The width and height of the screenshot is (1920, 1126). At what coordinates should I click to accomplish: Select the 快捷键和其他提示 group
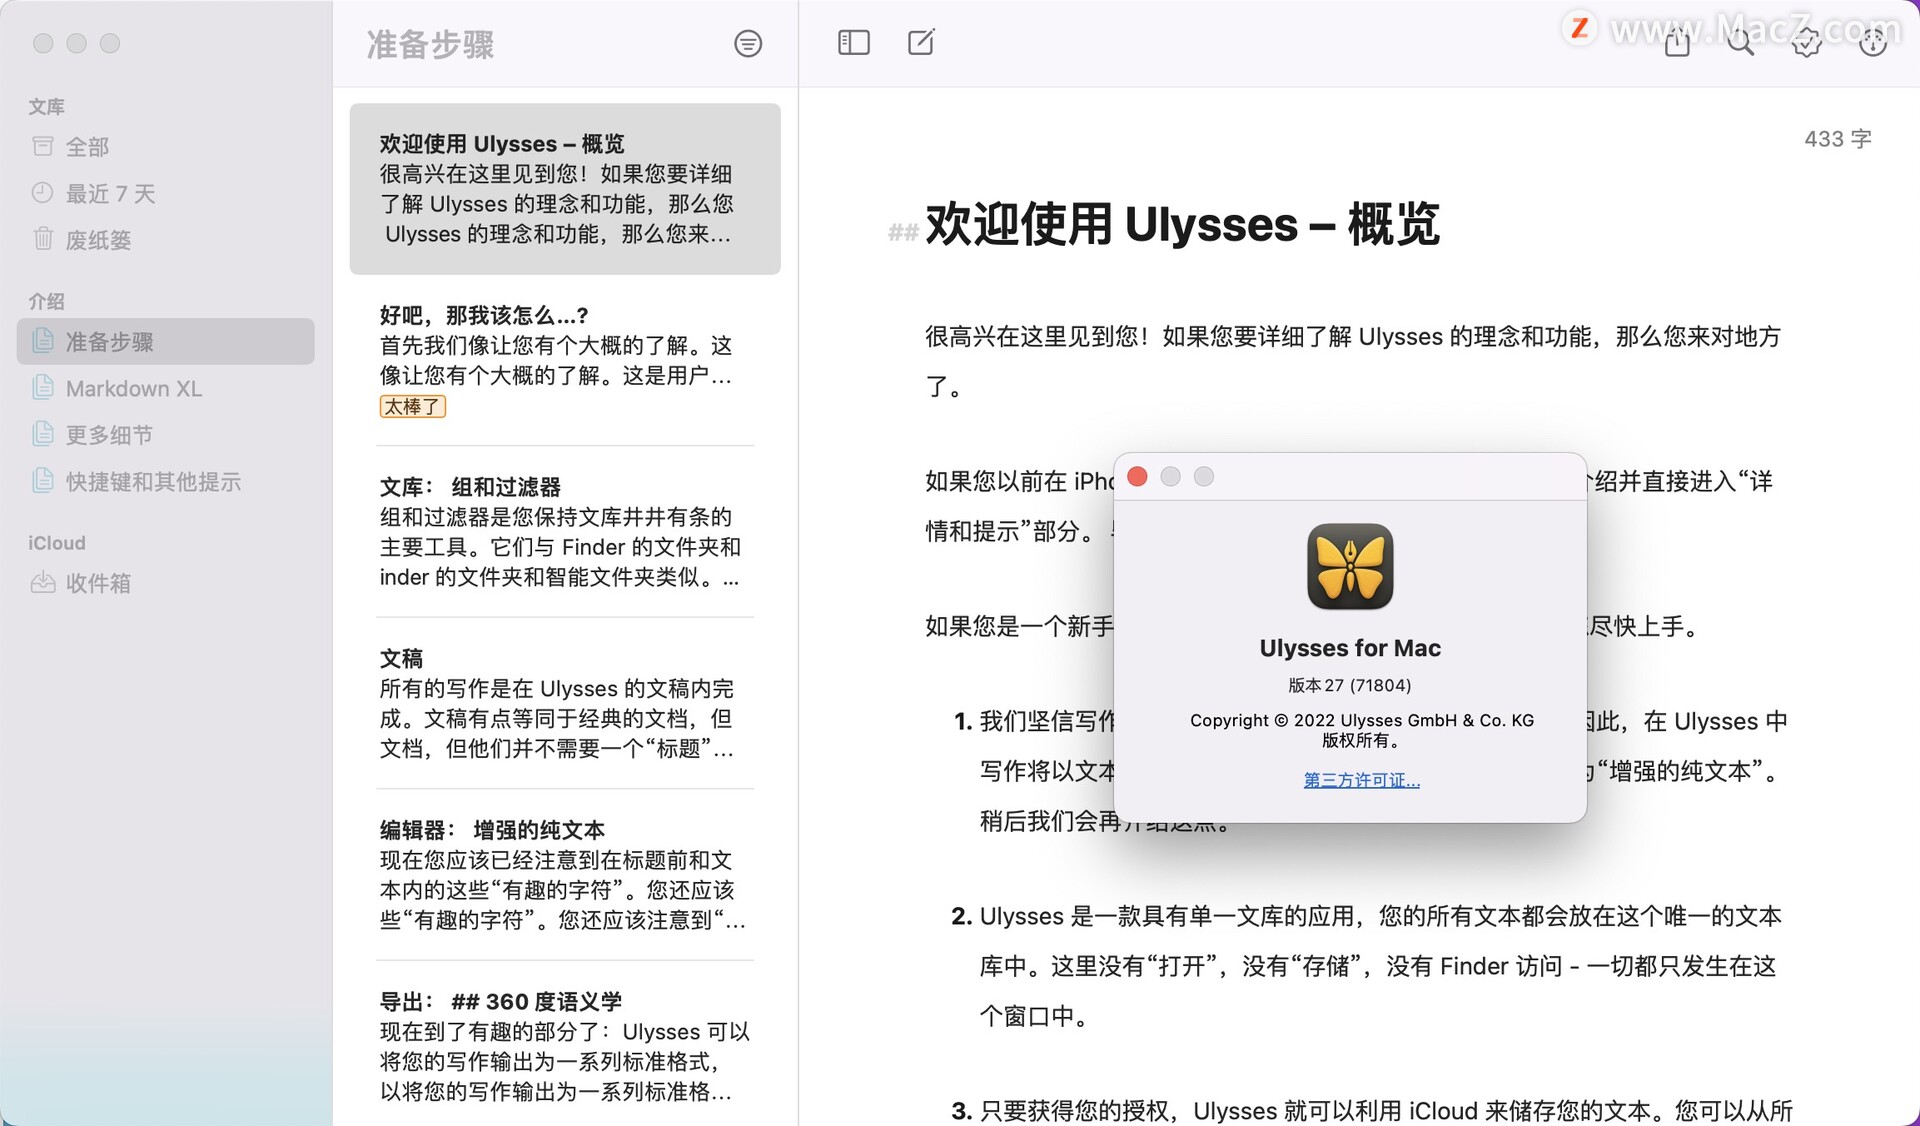click(166, 481)
